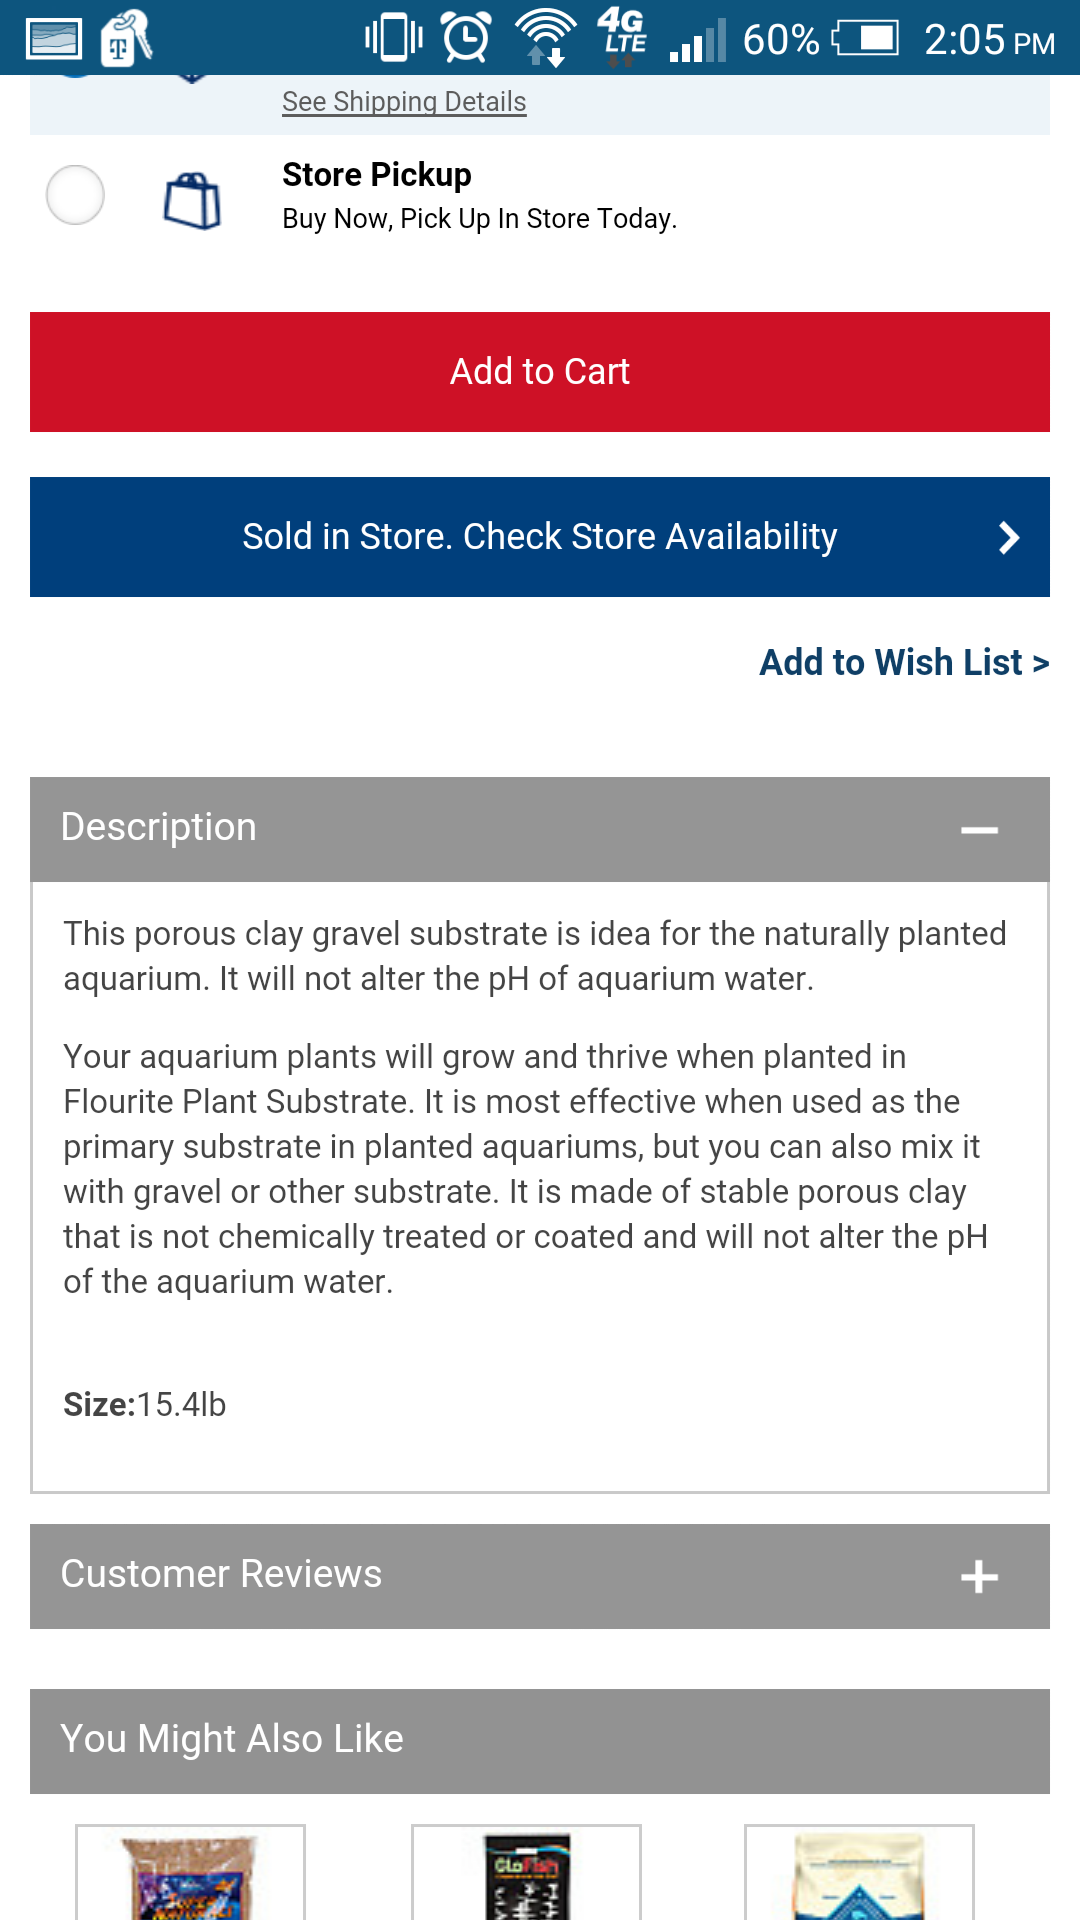Add item via Add to Wish List link
Viewport: 1080px width, 1920px height.
[904, 662]
